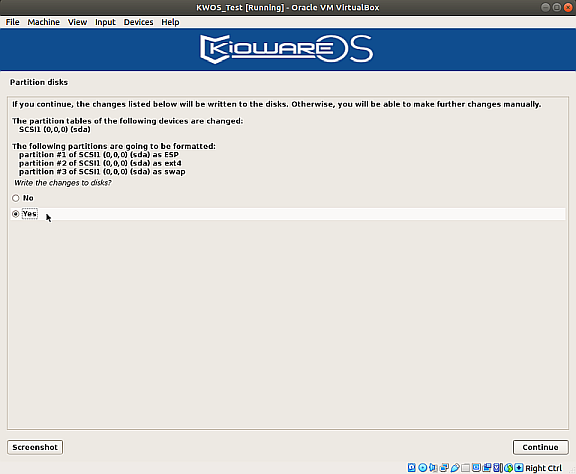Click the network adapter icon in status bar

point(444,467)
